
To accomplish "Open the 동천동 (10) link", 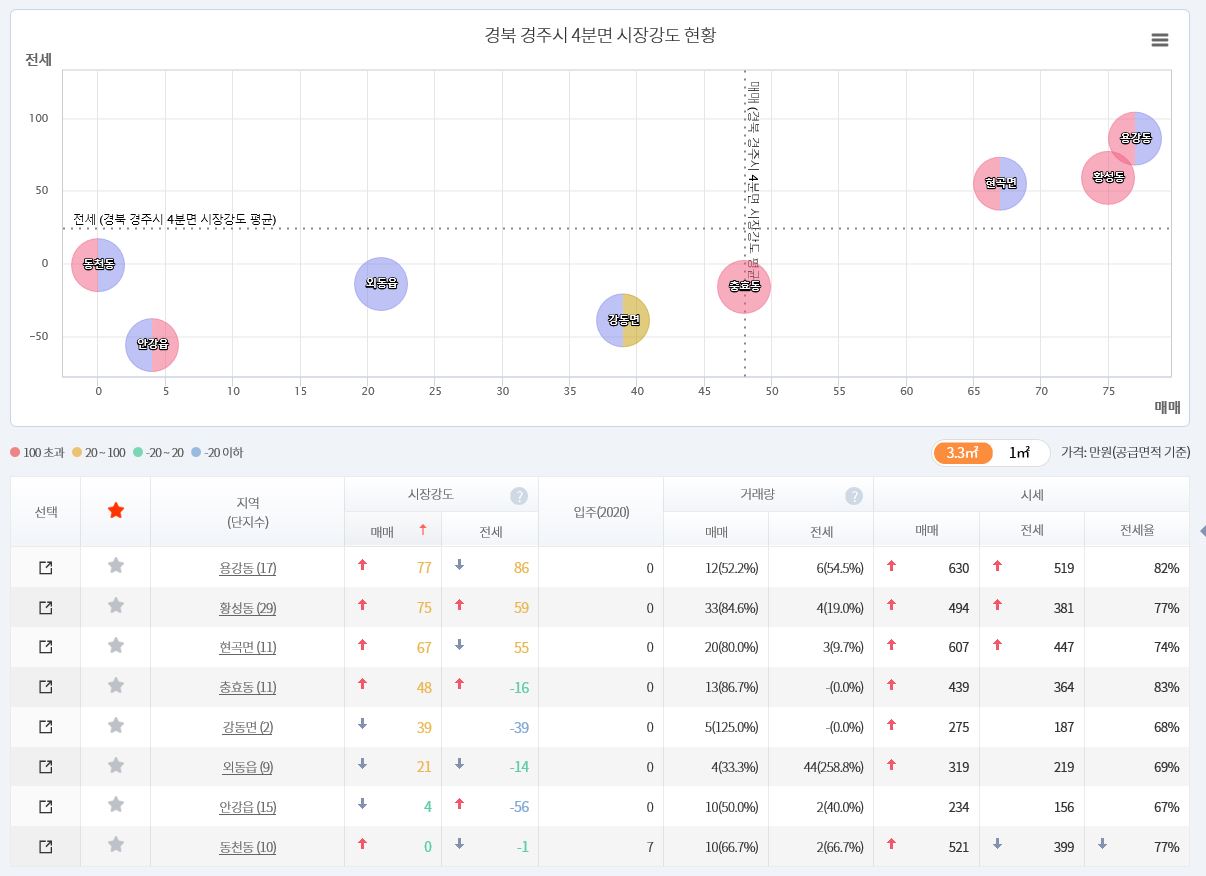I will click(x=247, y=847).
